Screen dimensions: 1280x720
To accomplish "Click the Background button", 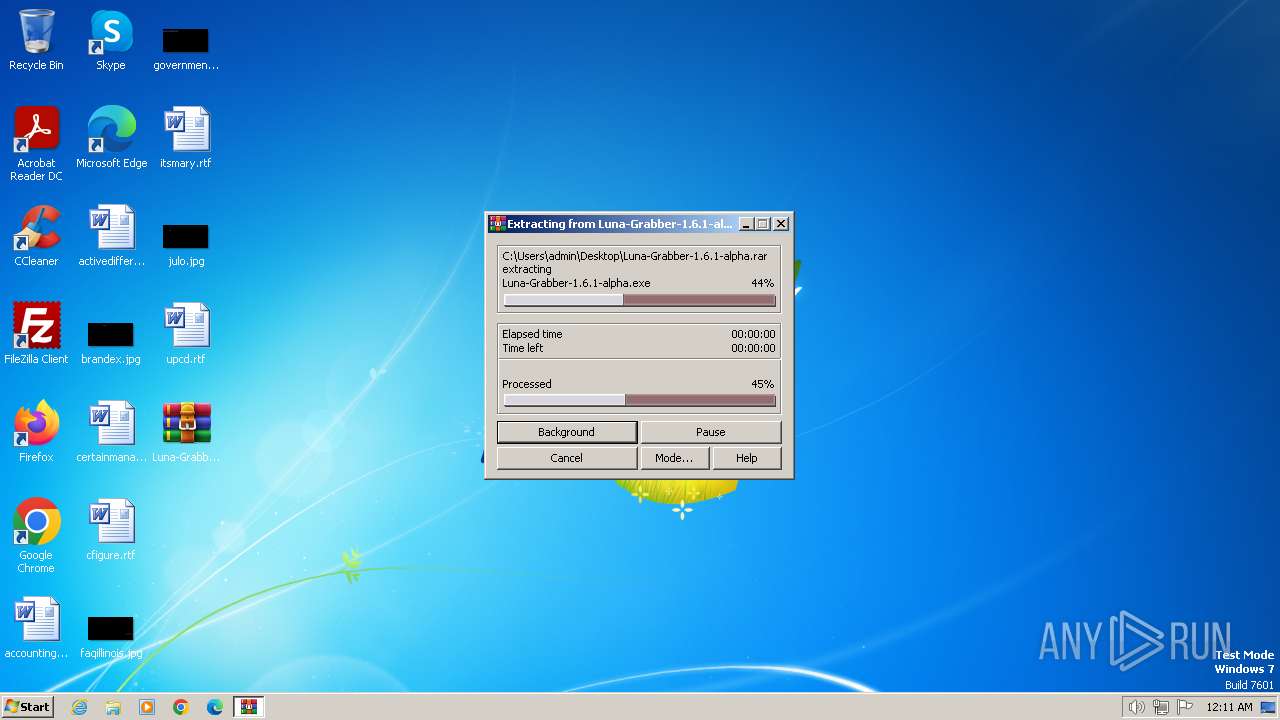I will click(x=567, y=432).
